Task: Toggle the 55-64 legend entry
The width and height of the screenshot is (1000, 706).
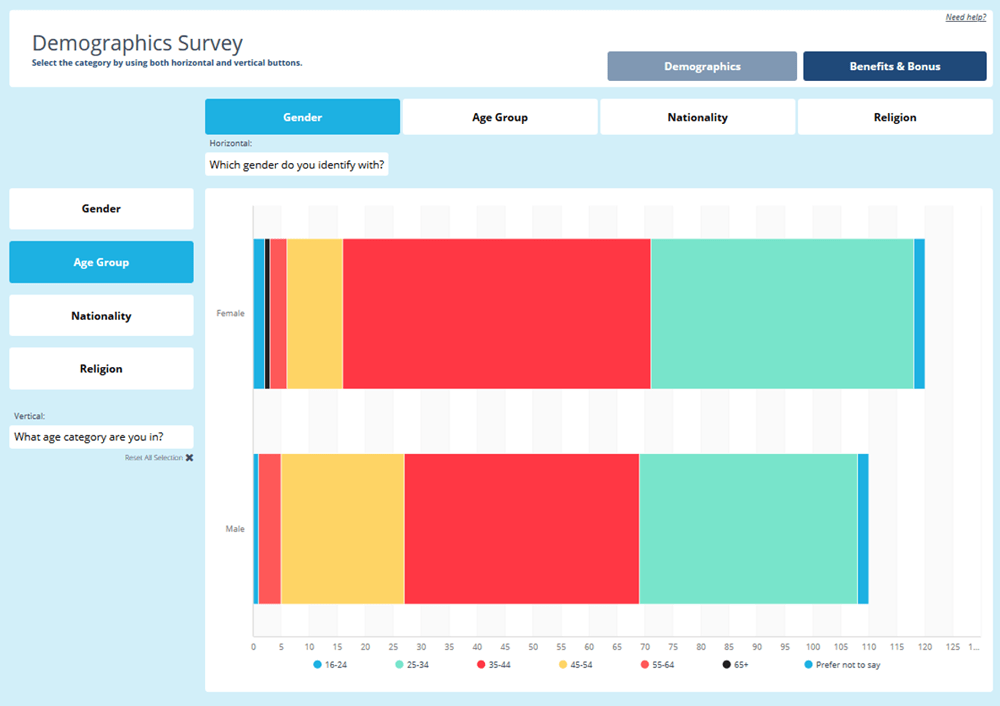Action: coord(657,665)
